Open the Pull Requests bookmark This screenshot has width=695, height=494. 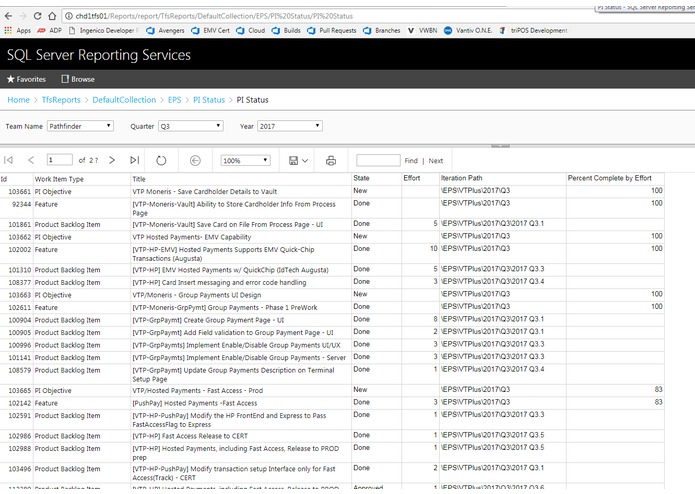[x=332, y=31]
